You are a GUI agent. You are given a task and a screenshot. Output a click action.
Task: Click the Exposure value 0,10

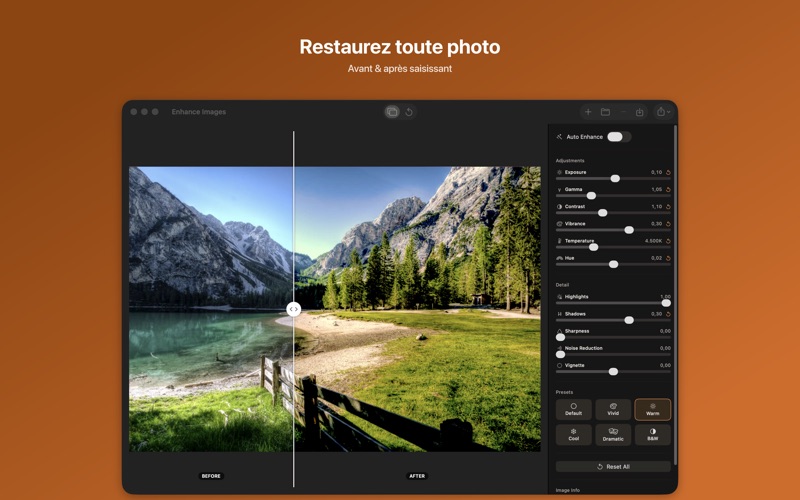(x=656, y=172)
